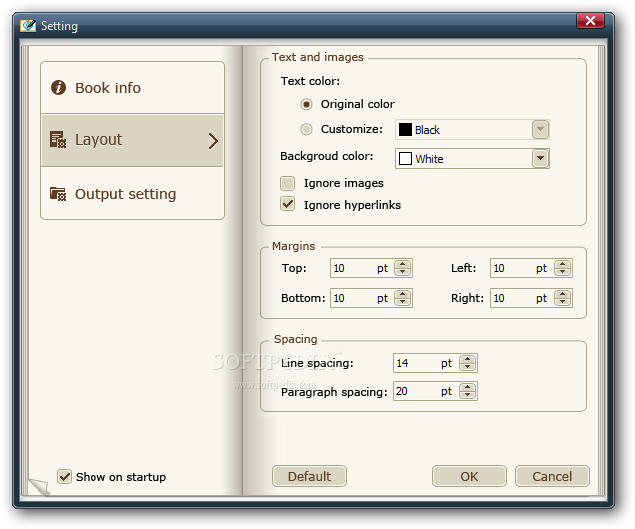This screenshot has width=635, height=529.
Task: Increase the Paragraph spacing value
Action: click(467, 387)
